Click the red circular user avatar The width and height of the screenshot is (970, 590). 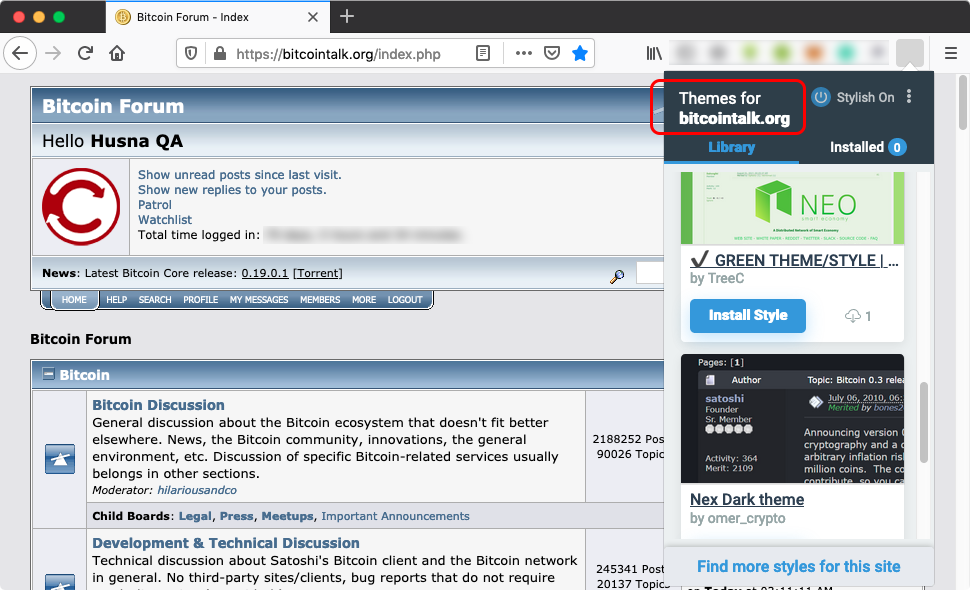click(81, 207)
